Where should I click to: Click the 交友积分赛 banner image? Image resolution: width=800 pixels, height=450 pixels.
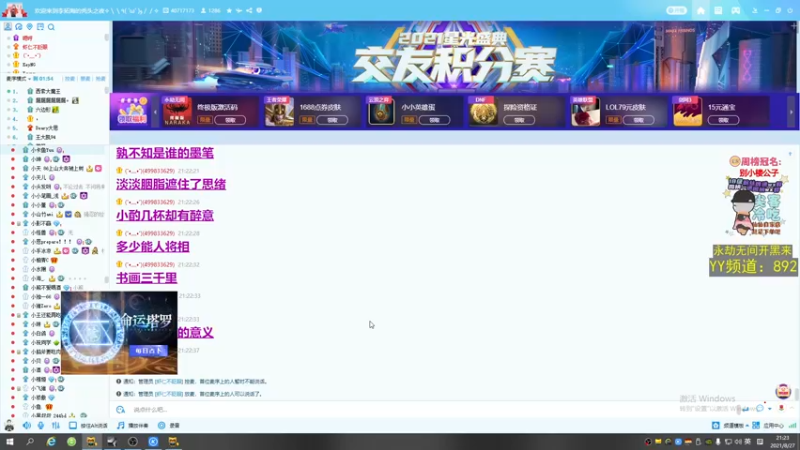pos(454,56)
